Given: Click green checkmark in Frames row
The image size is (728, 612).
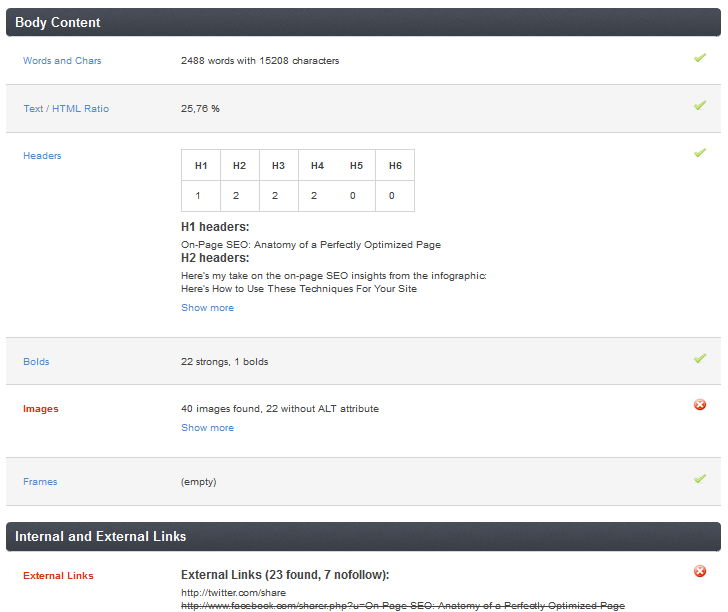Looking at the screenshot, I should click(x=700, y=479).
